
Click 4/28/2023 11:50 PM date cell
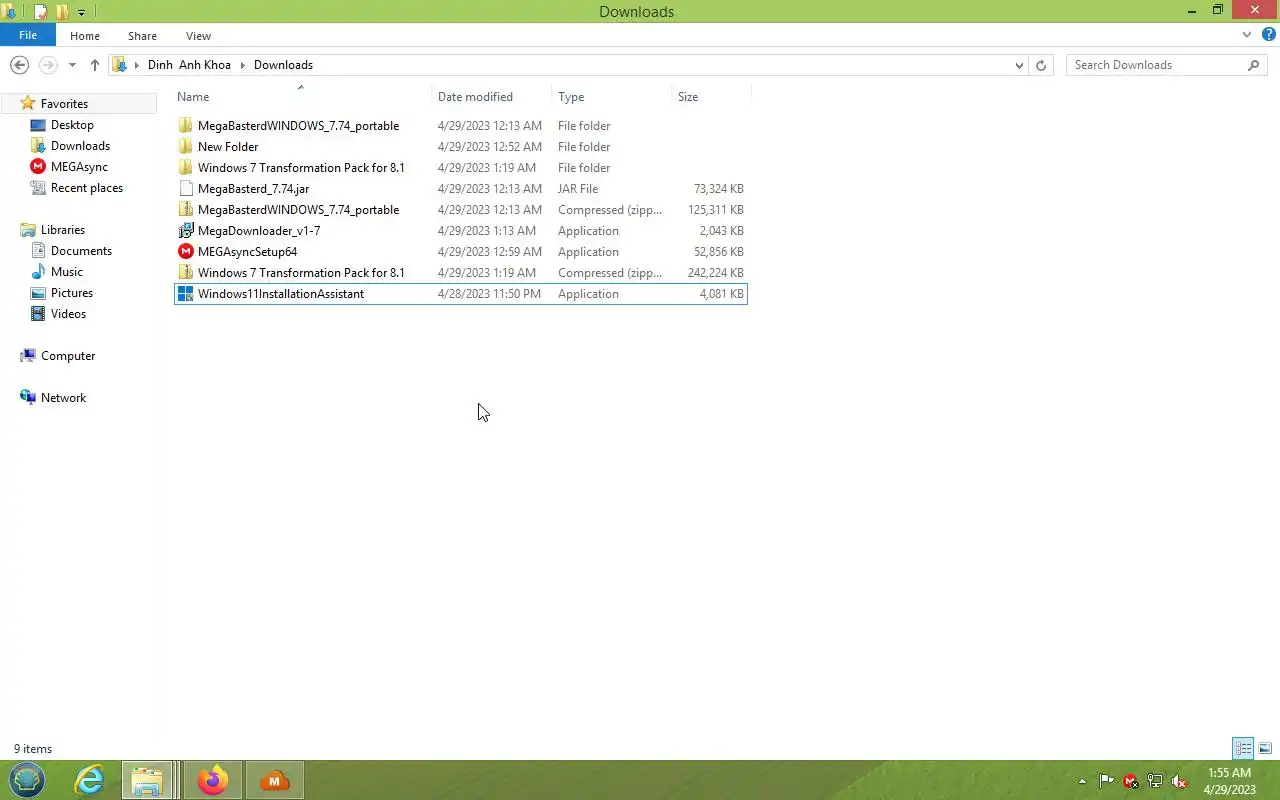pos(489,294)
